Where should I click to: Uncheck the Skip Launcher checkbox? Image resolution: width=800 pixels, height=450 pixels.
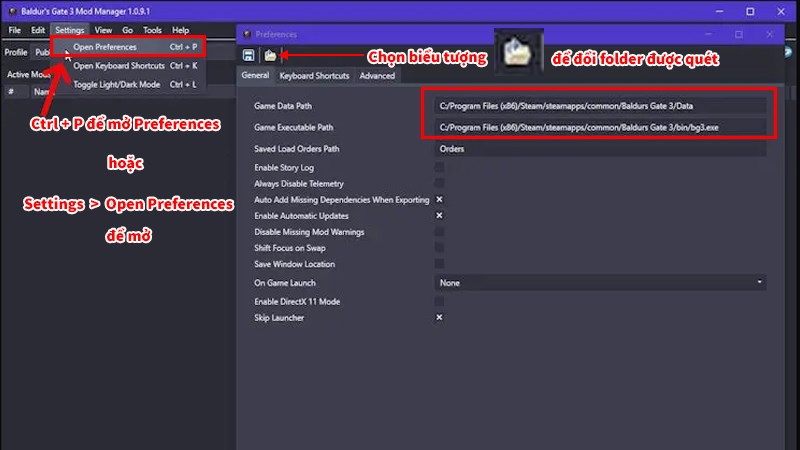(x=439, y=317)
